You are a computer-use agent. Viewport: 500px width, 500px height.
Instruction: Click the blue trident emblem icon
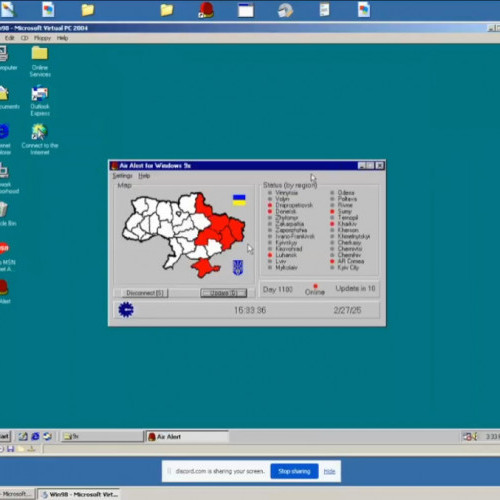click(x=238, y=267)
